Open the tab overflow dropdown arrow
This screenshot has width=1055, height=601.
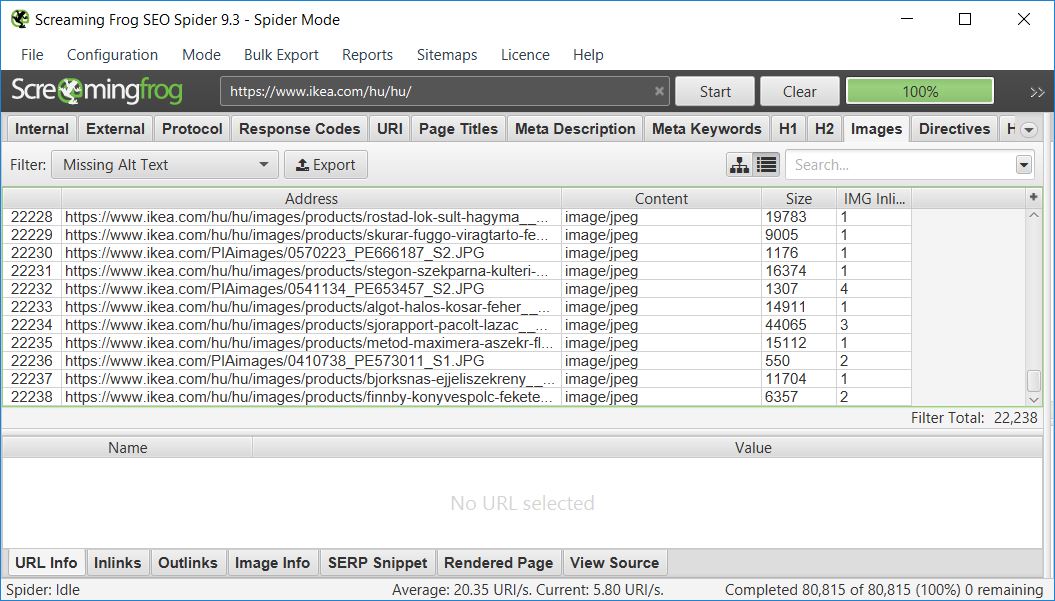(1028, 130)
